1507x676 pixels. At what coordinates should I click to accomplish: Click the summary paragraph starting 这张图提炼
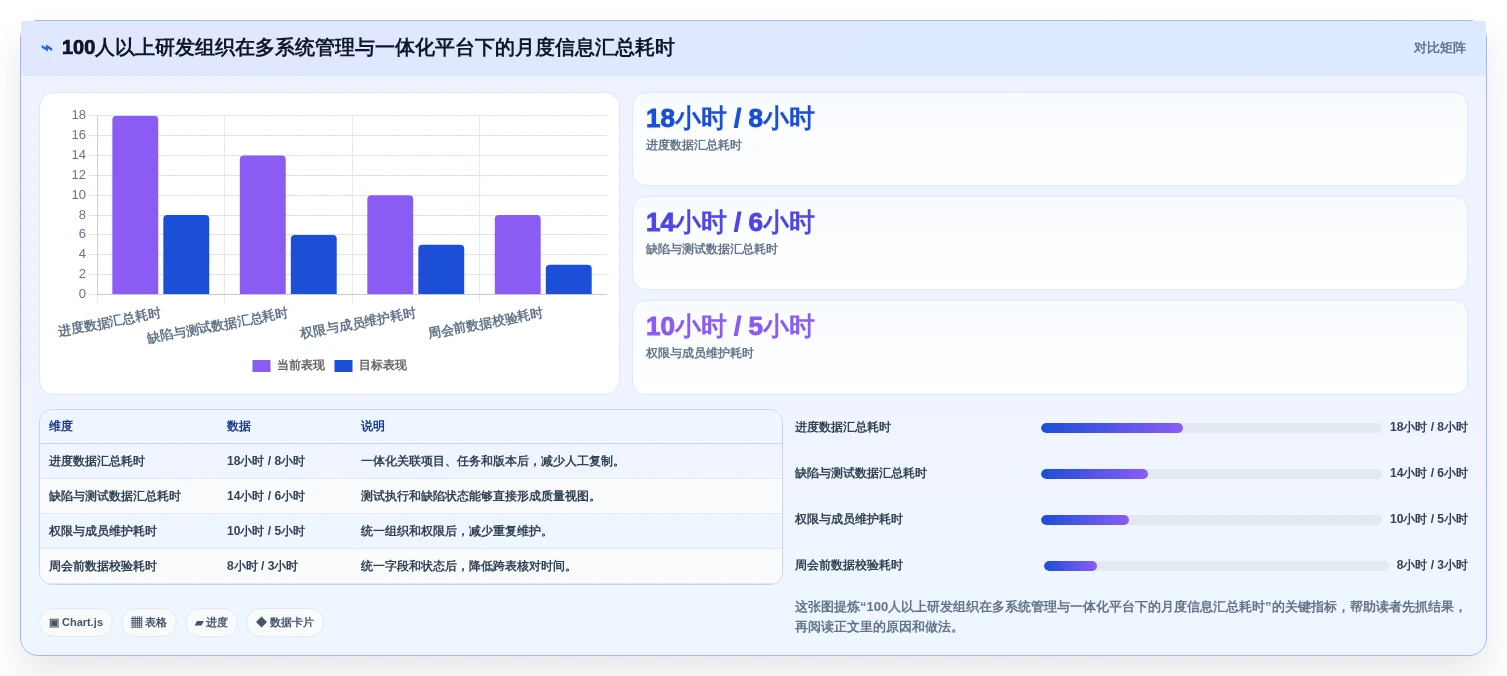pos(1130,617)
